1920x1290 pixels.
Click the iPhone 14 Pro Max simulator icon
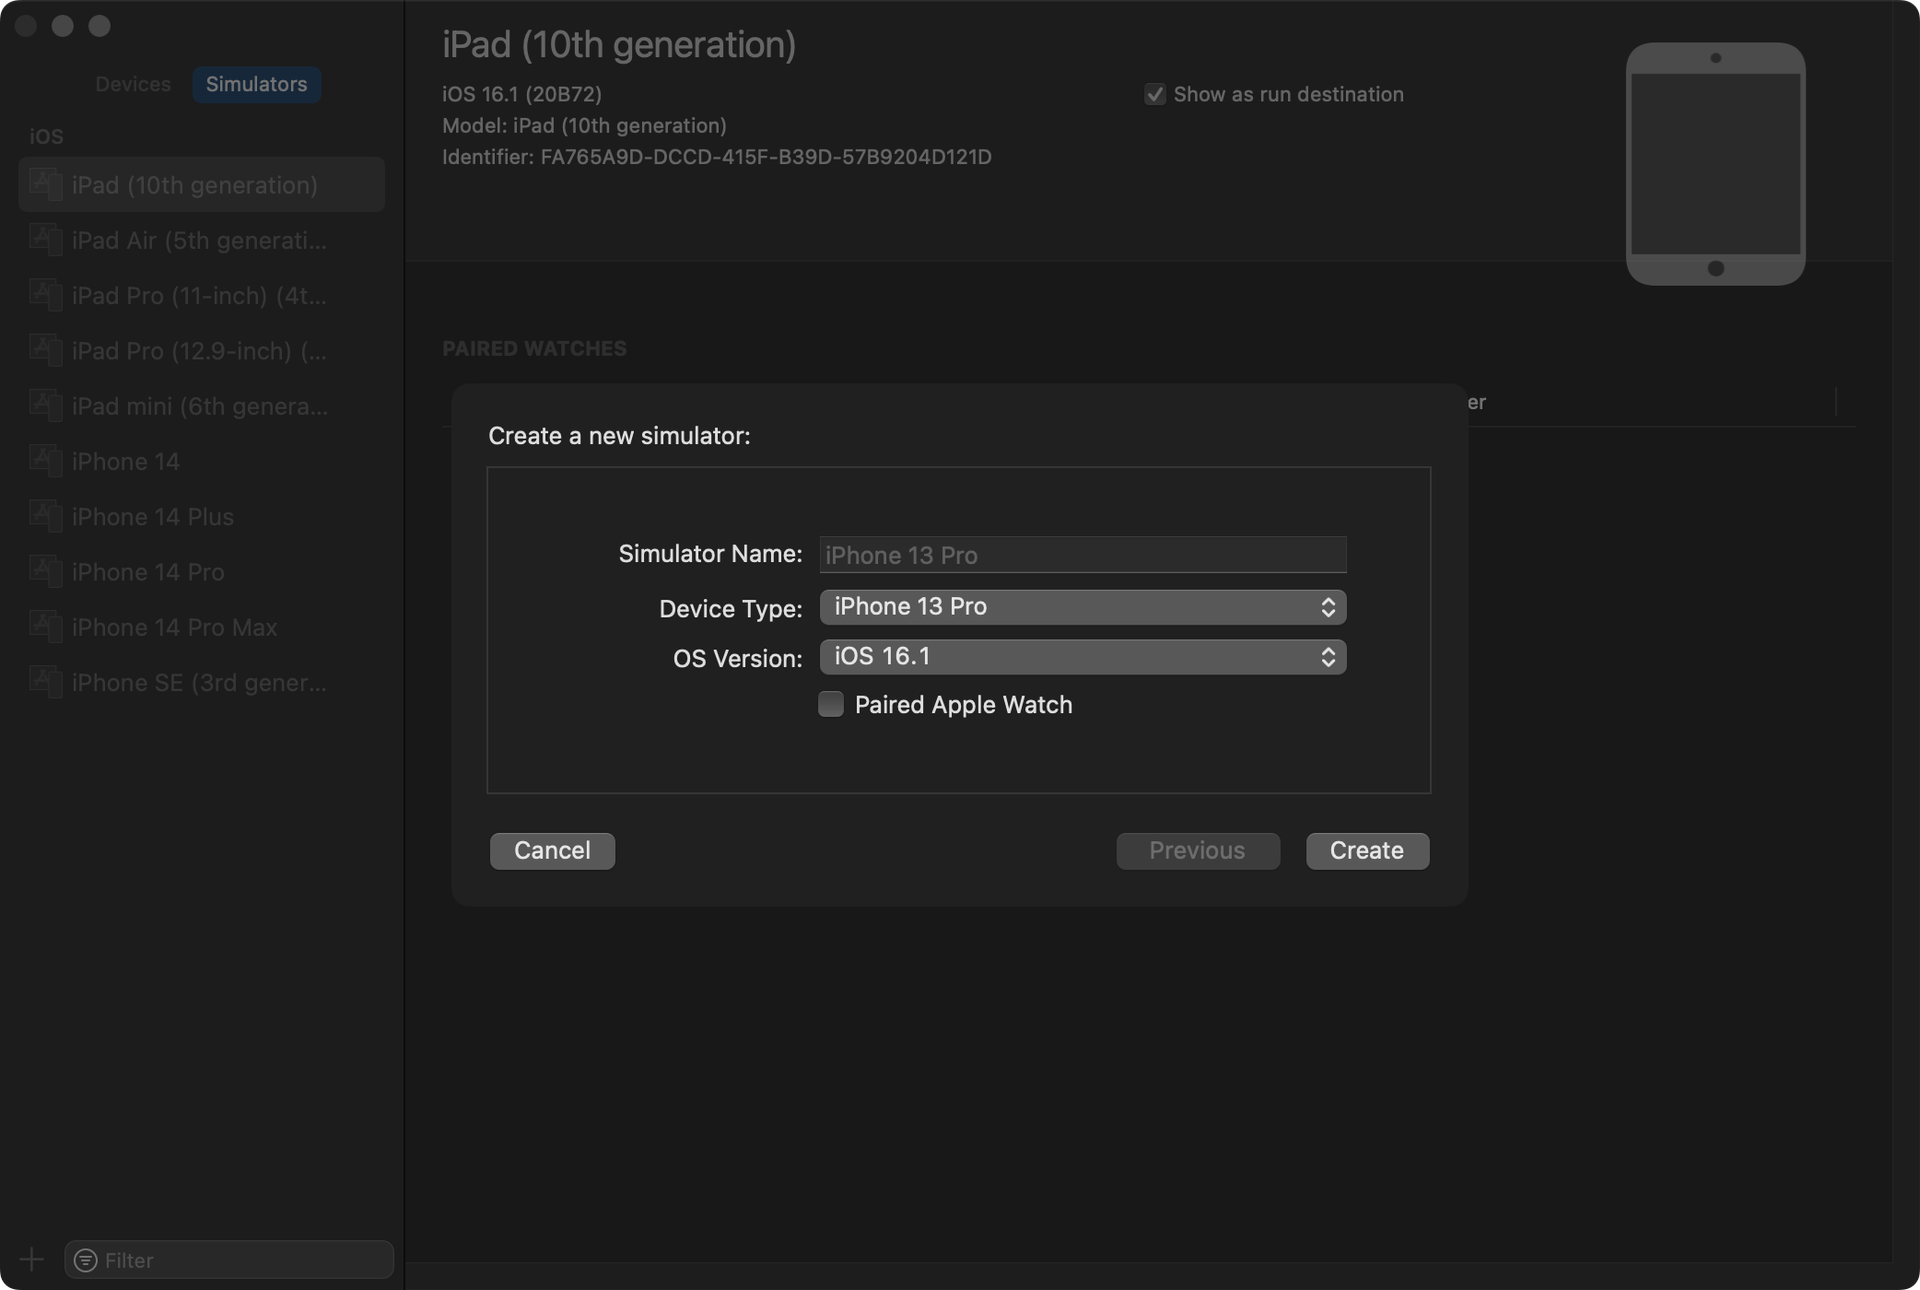coord(46,627)
